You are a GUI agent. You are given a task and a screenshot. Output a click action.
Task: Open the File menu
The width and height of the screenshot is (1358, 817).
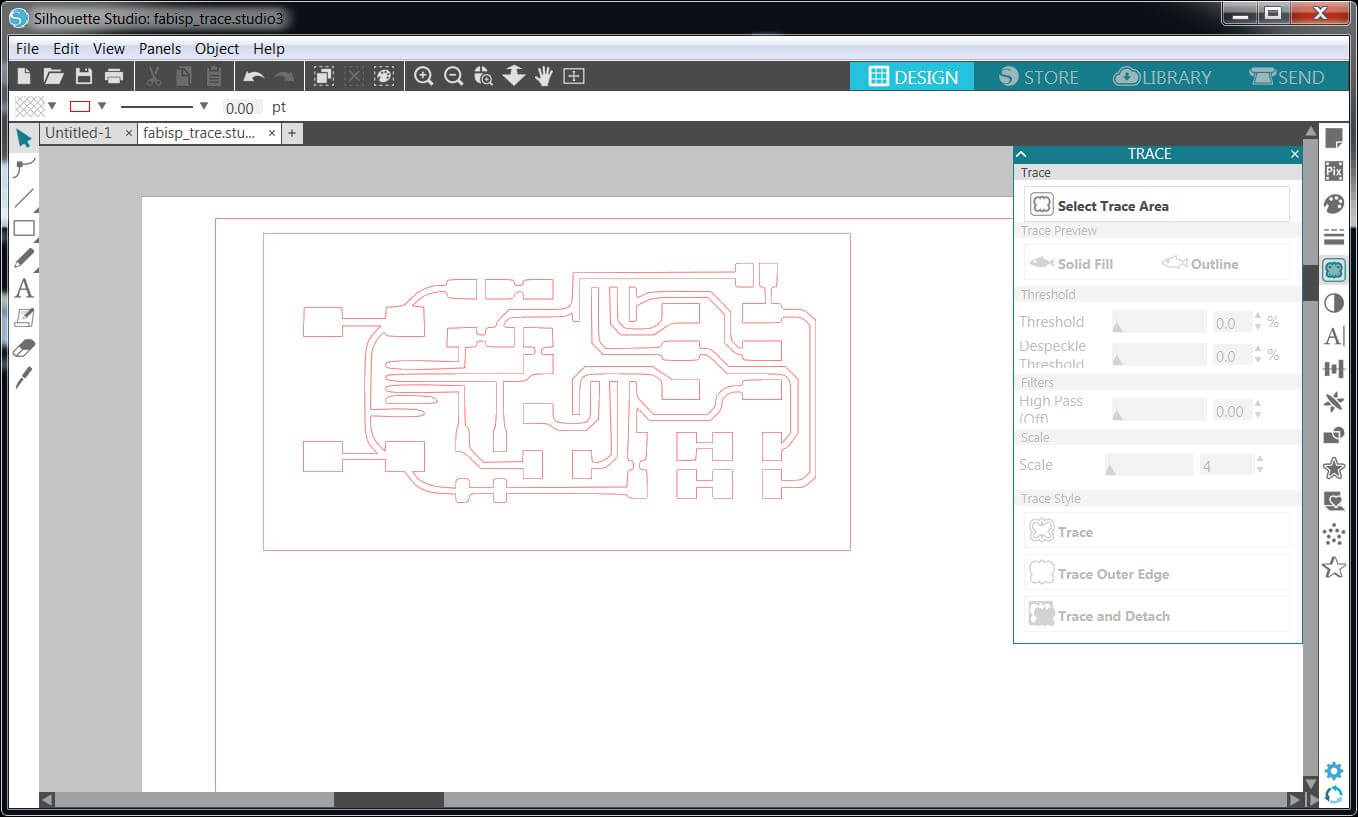point(27,48)
